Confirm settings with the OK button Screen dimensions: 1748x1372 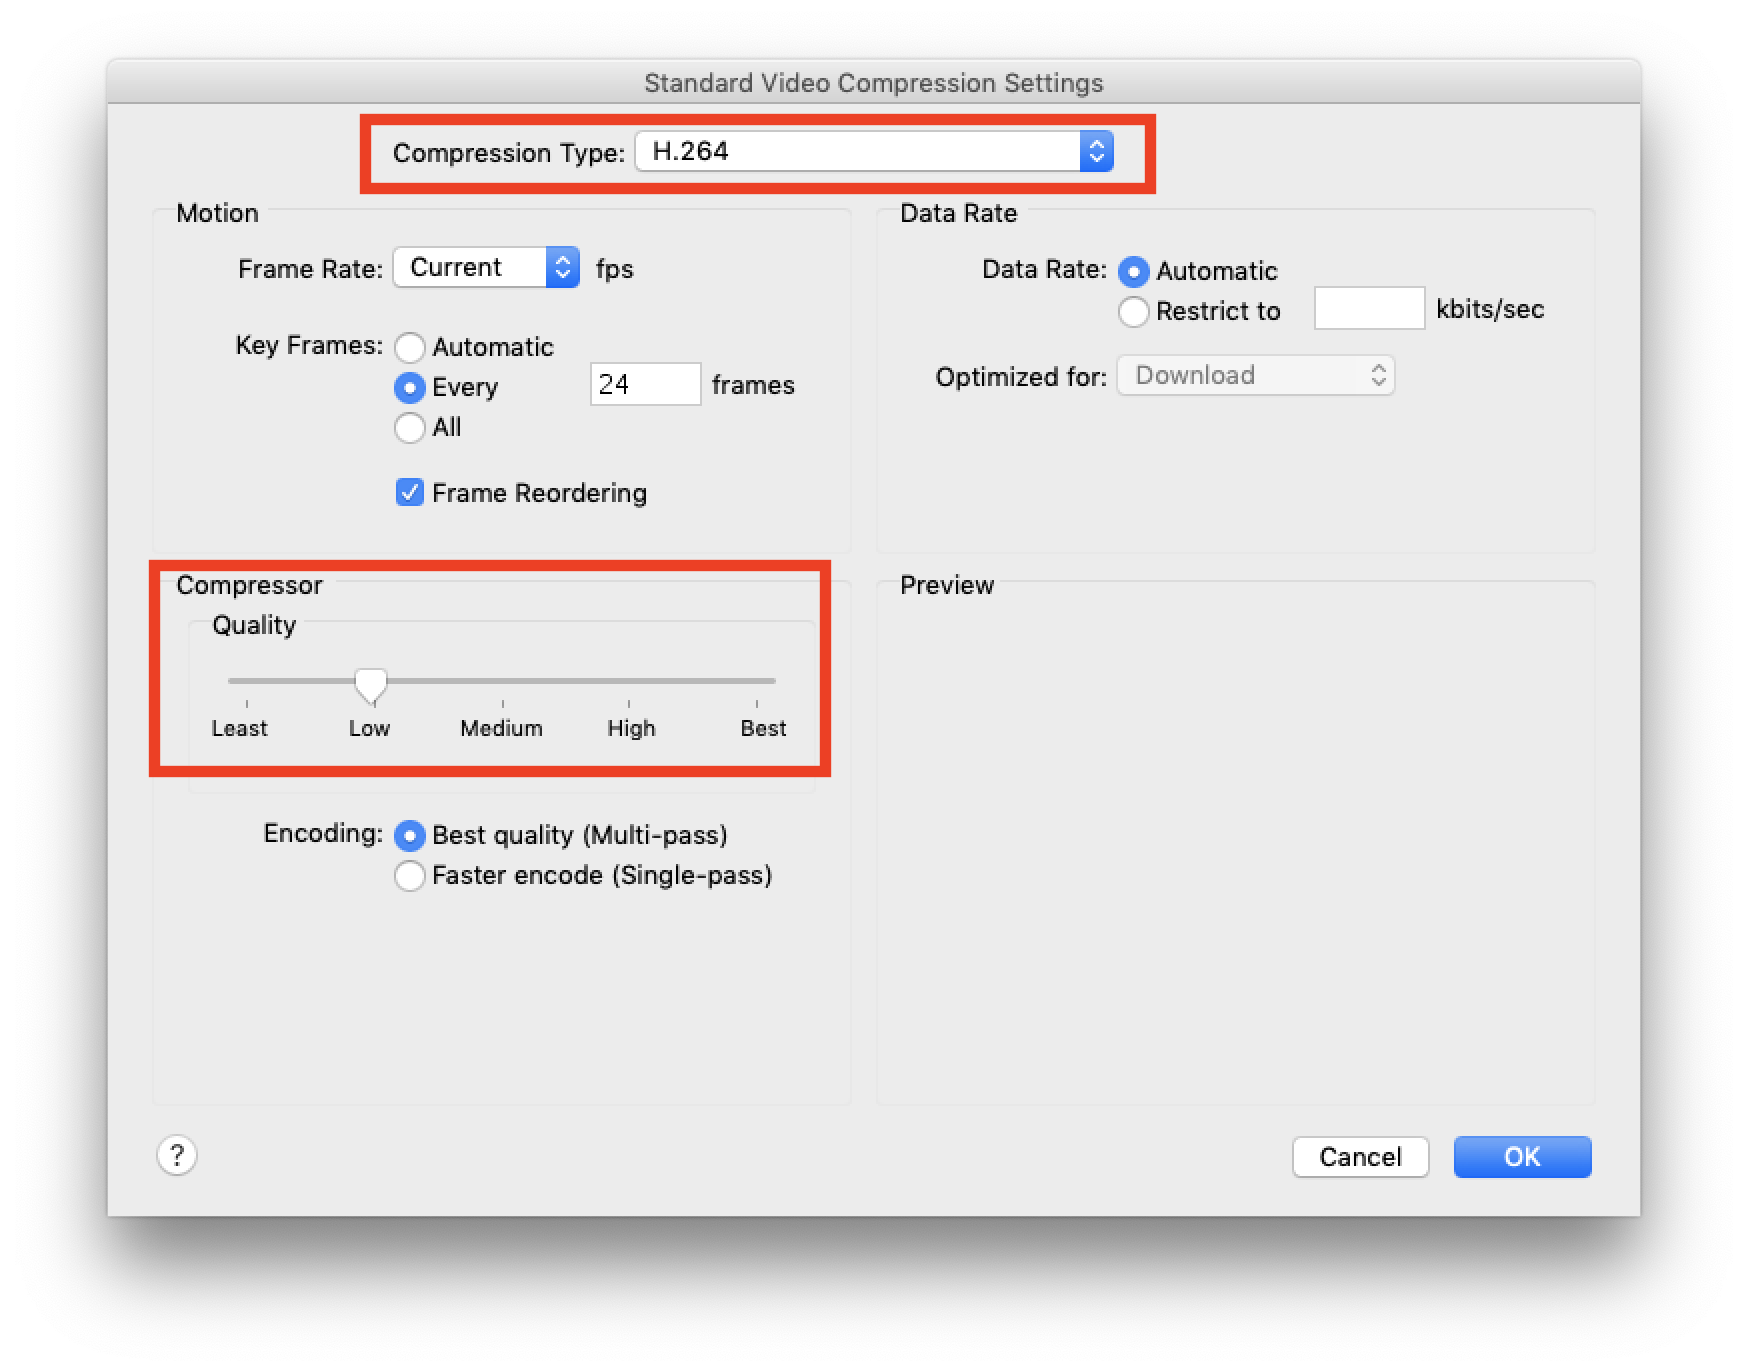pos(1522,1157)
